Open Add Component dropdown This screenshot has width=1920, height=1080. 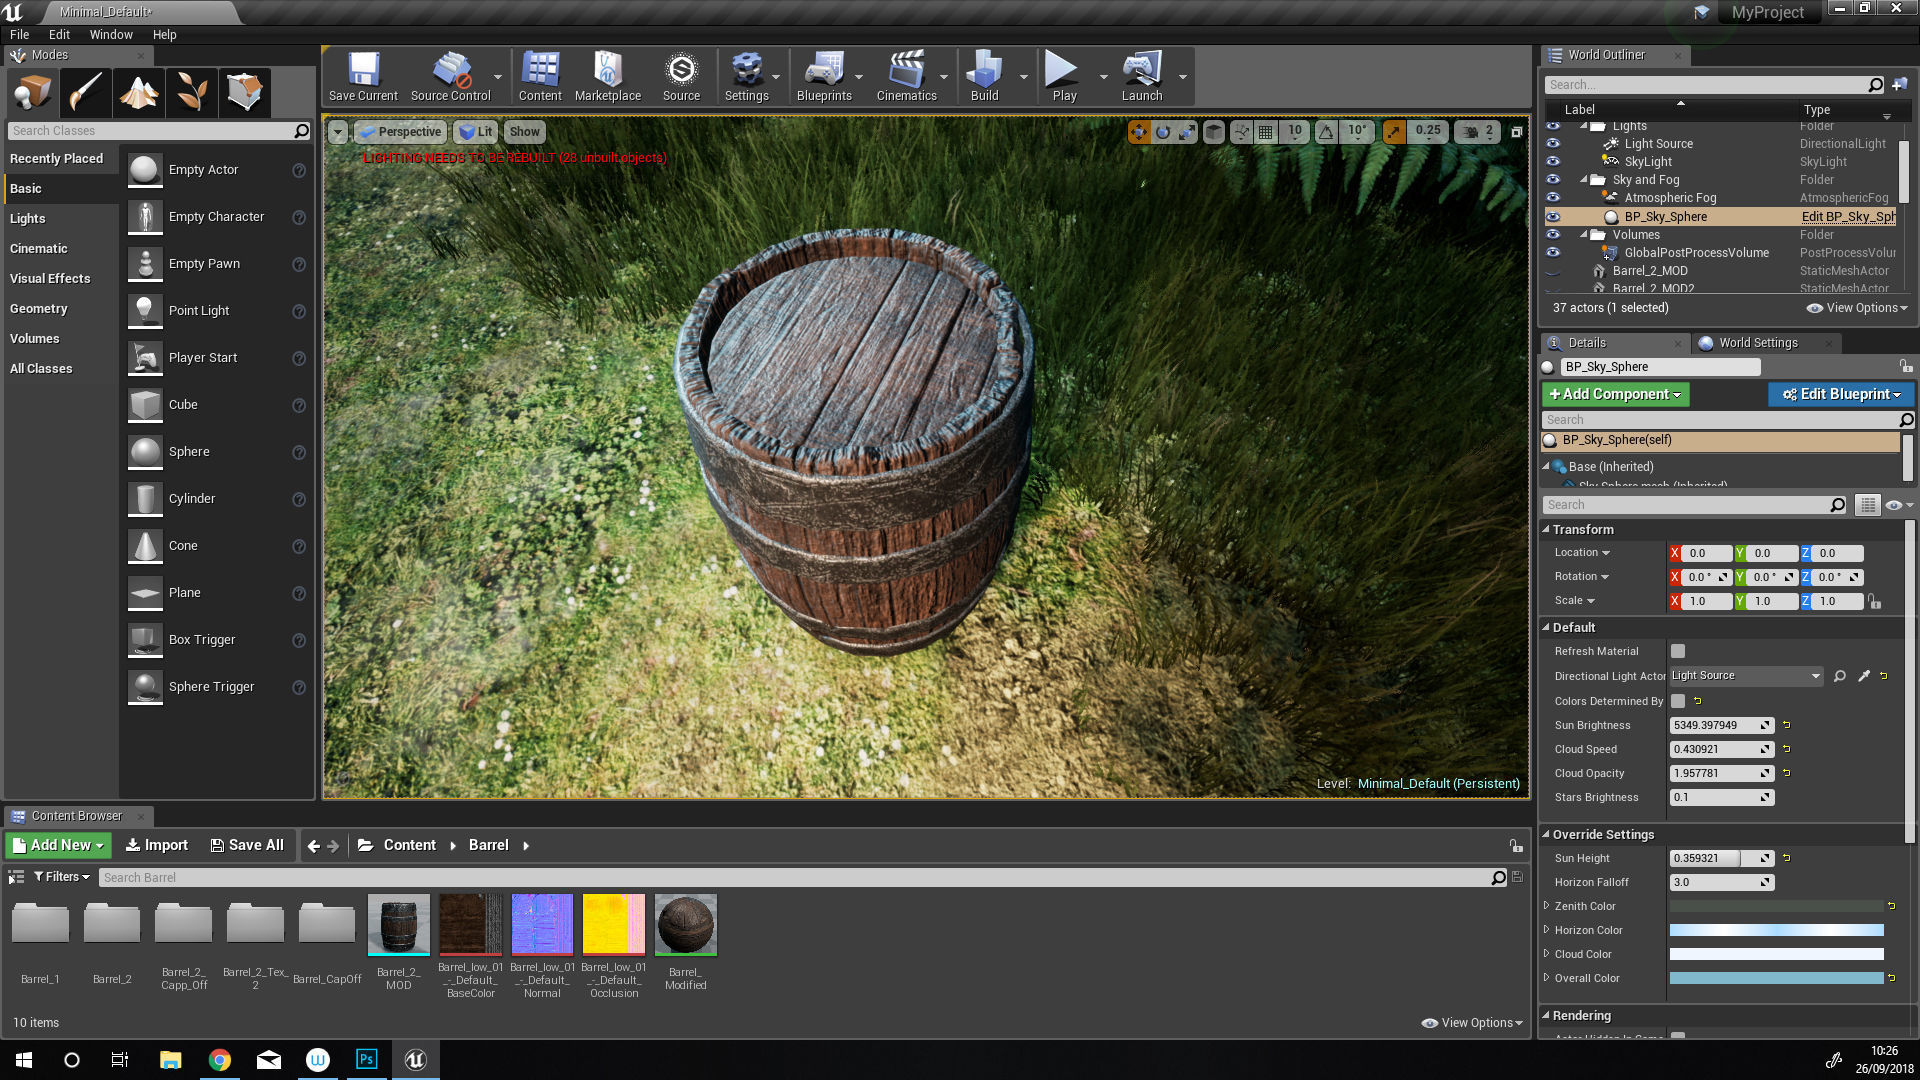1615,395
